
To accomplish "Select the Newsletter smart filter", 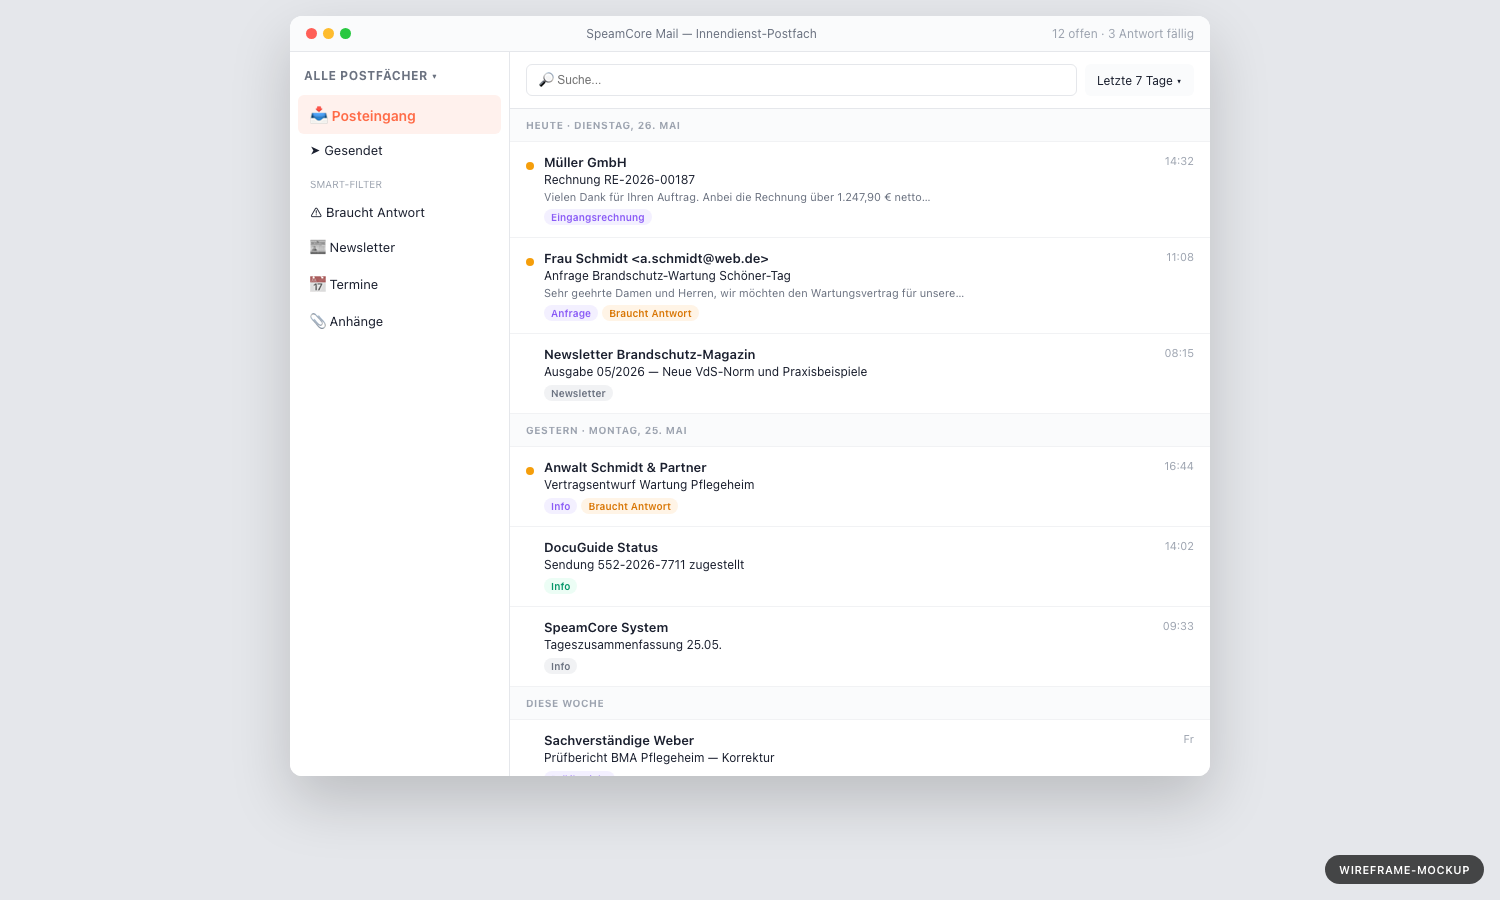I will pos(399,247).
